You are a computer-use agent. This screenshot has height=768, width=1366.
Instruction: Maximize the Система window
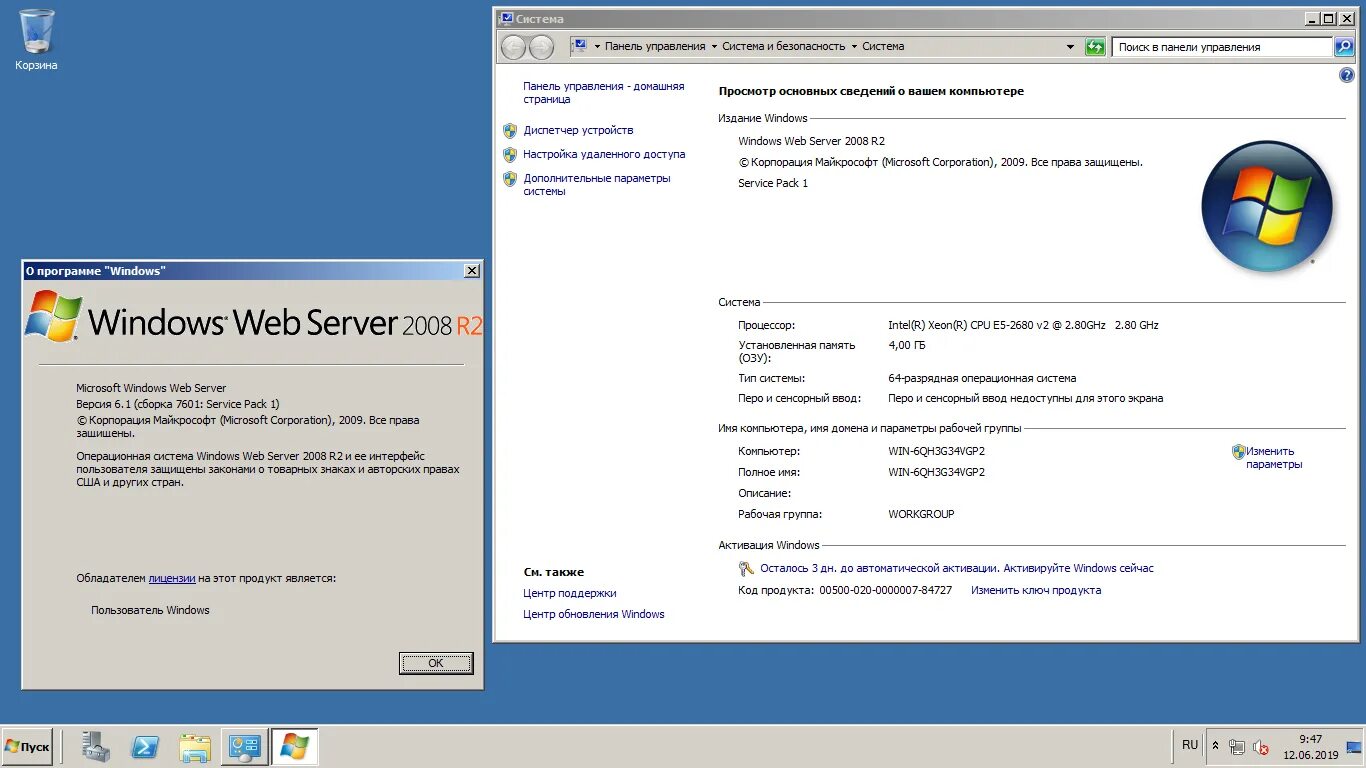coord(1328,18)
